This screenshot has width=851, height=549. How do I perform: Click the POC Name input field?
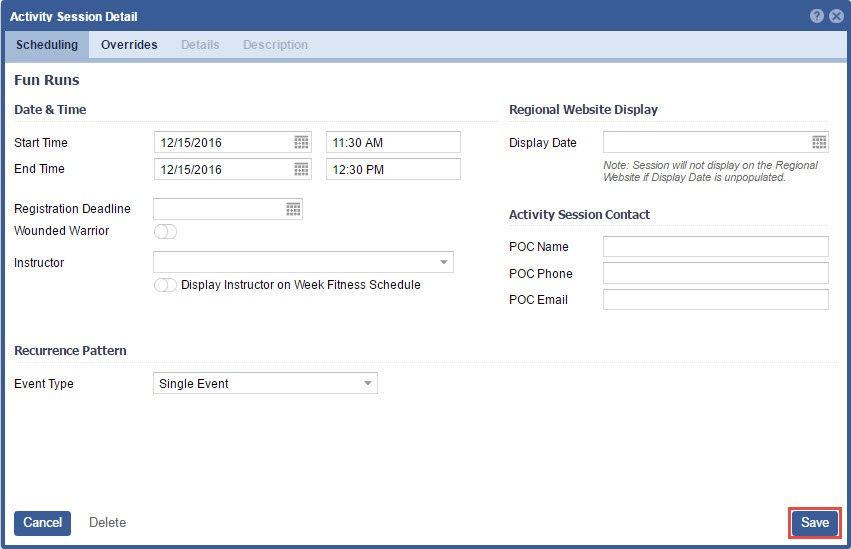[x=715, y=247]
